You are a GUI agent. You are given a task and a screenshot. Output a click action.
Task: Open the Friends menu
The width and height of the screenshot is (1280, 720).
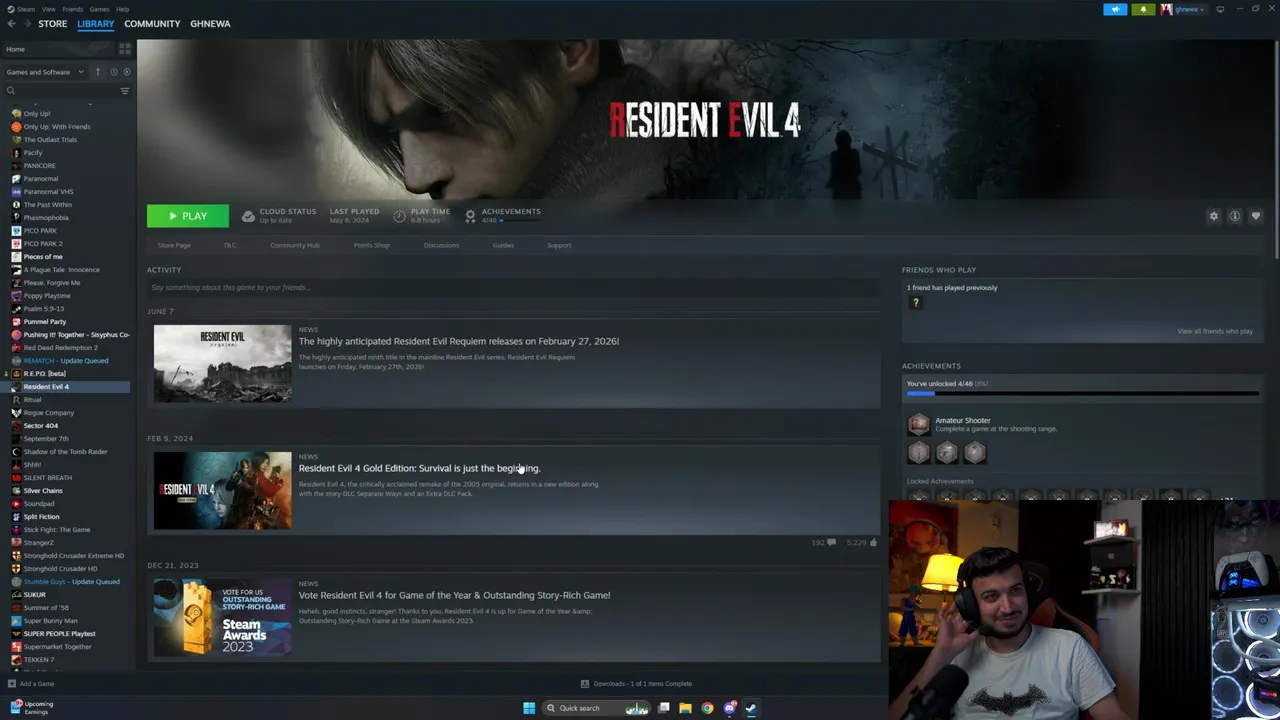pyautogui.click(x=73, y=9)
